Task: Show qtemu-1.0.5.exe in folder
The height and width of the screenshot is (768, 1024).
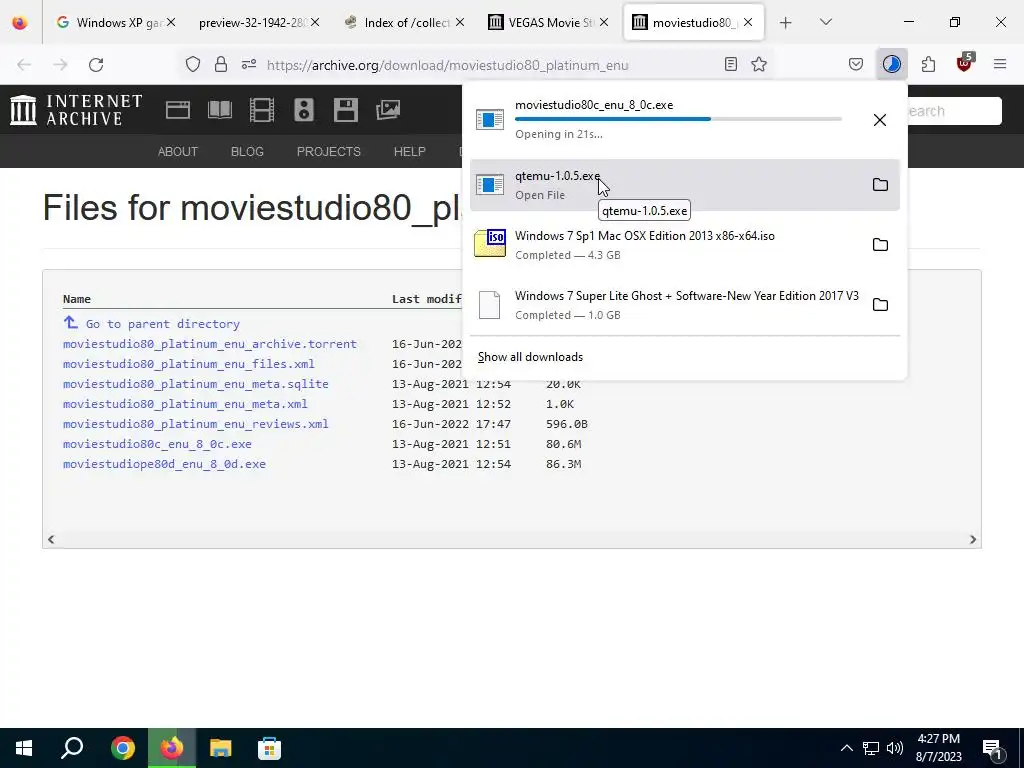Action: click(880, 185)
